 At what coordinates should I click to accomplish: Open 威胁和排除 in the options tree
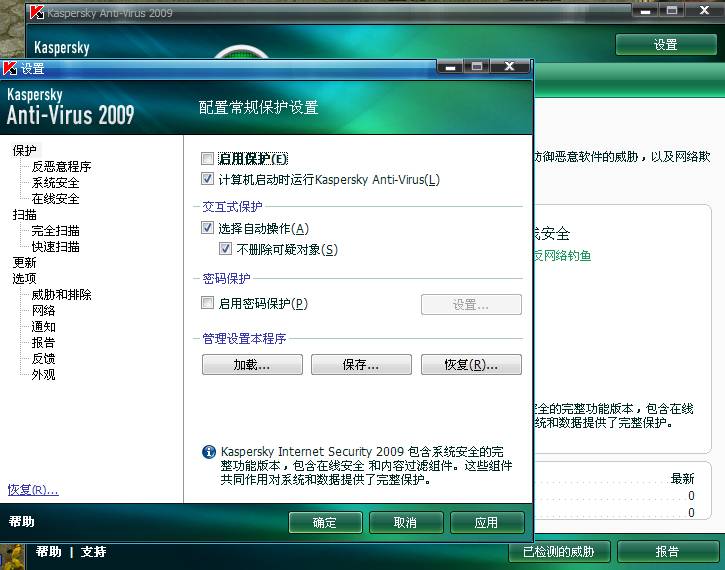tap(61, 295)
